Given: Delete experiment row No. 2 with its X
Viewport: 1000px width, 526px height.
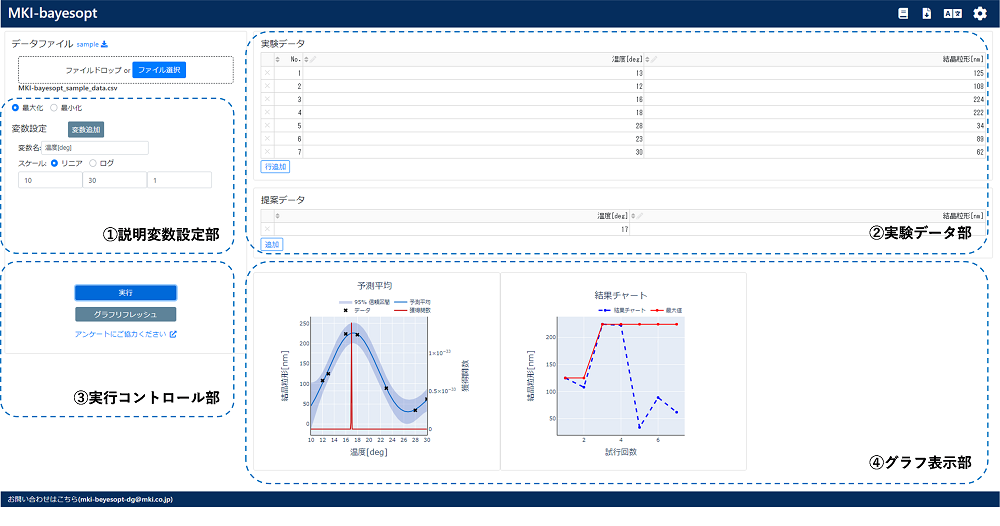Looking at the screenshot, I should [267, 86].
